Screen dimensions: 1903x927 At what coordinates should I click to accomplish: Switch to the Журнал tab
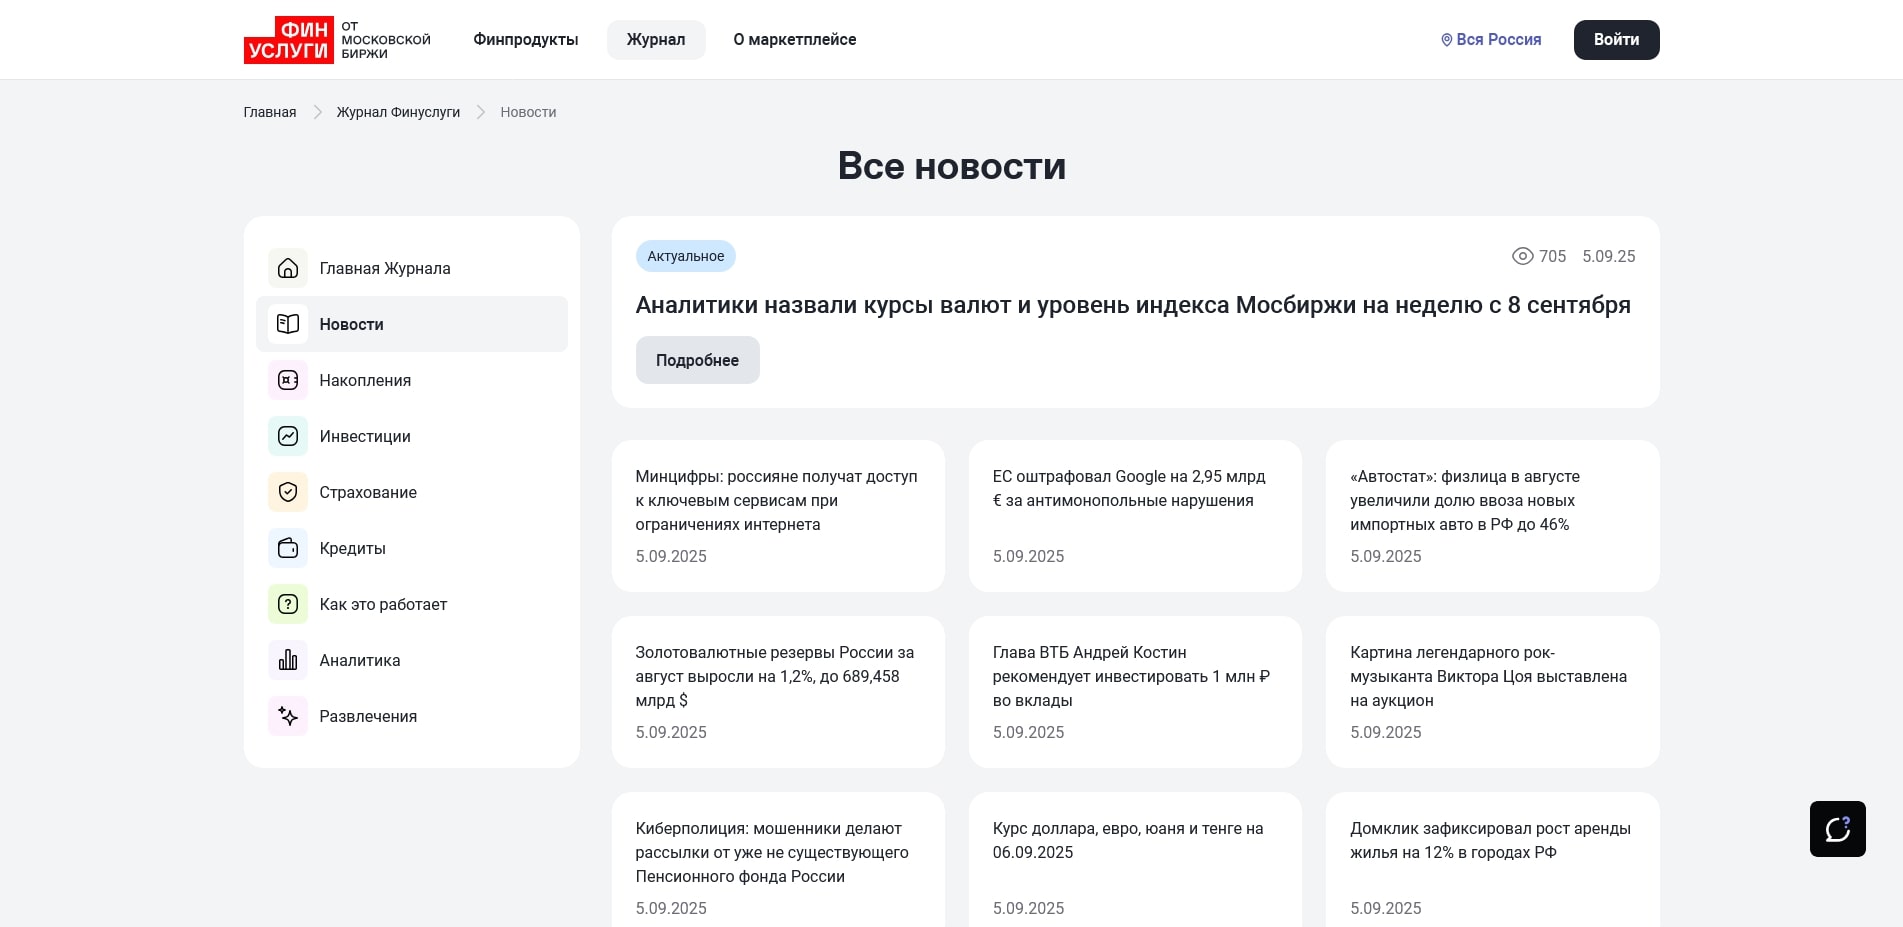[655, 39]
